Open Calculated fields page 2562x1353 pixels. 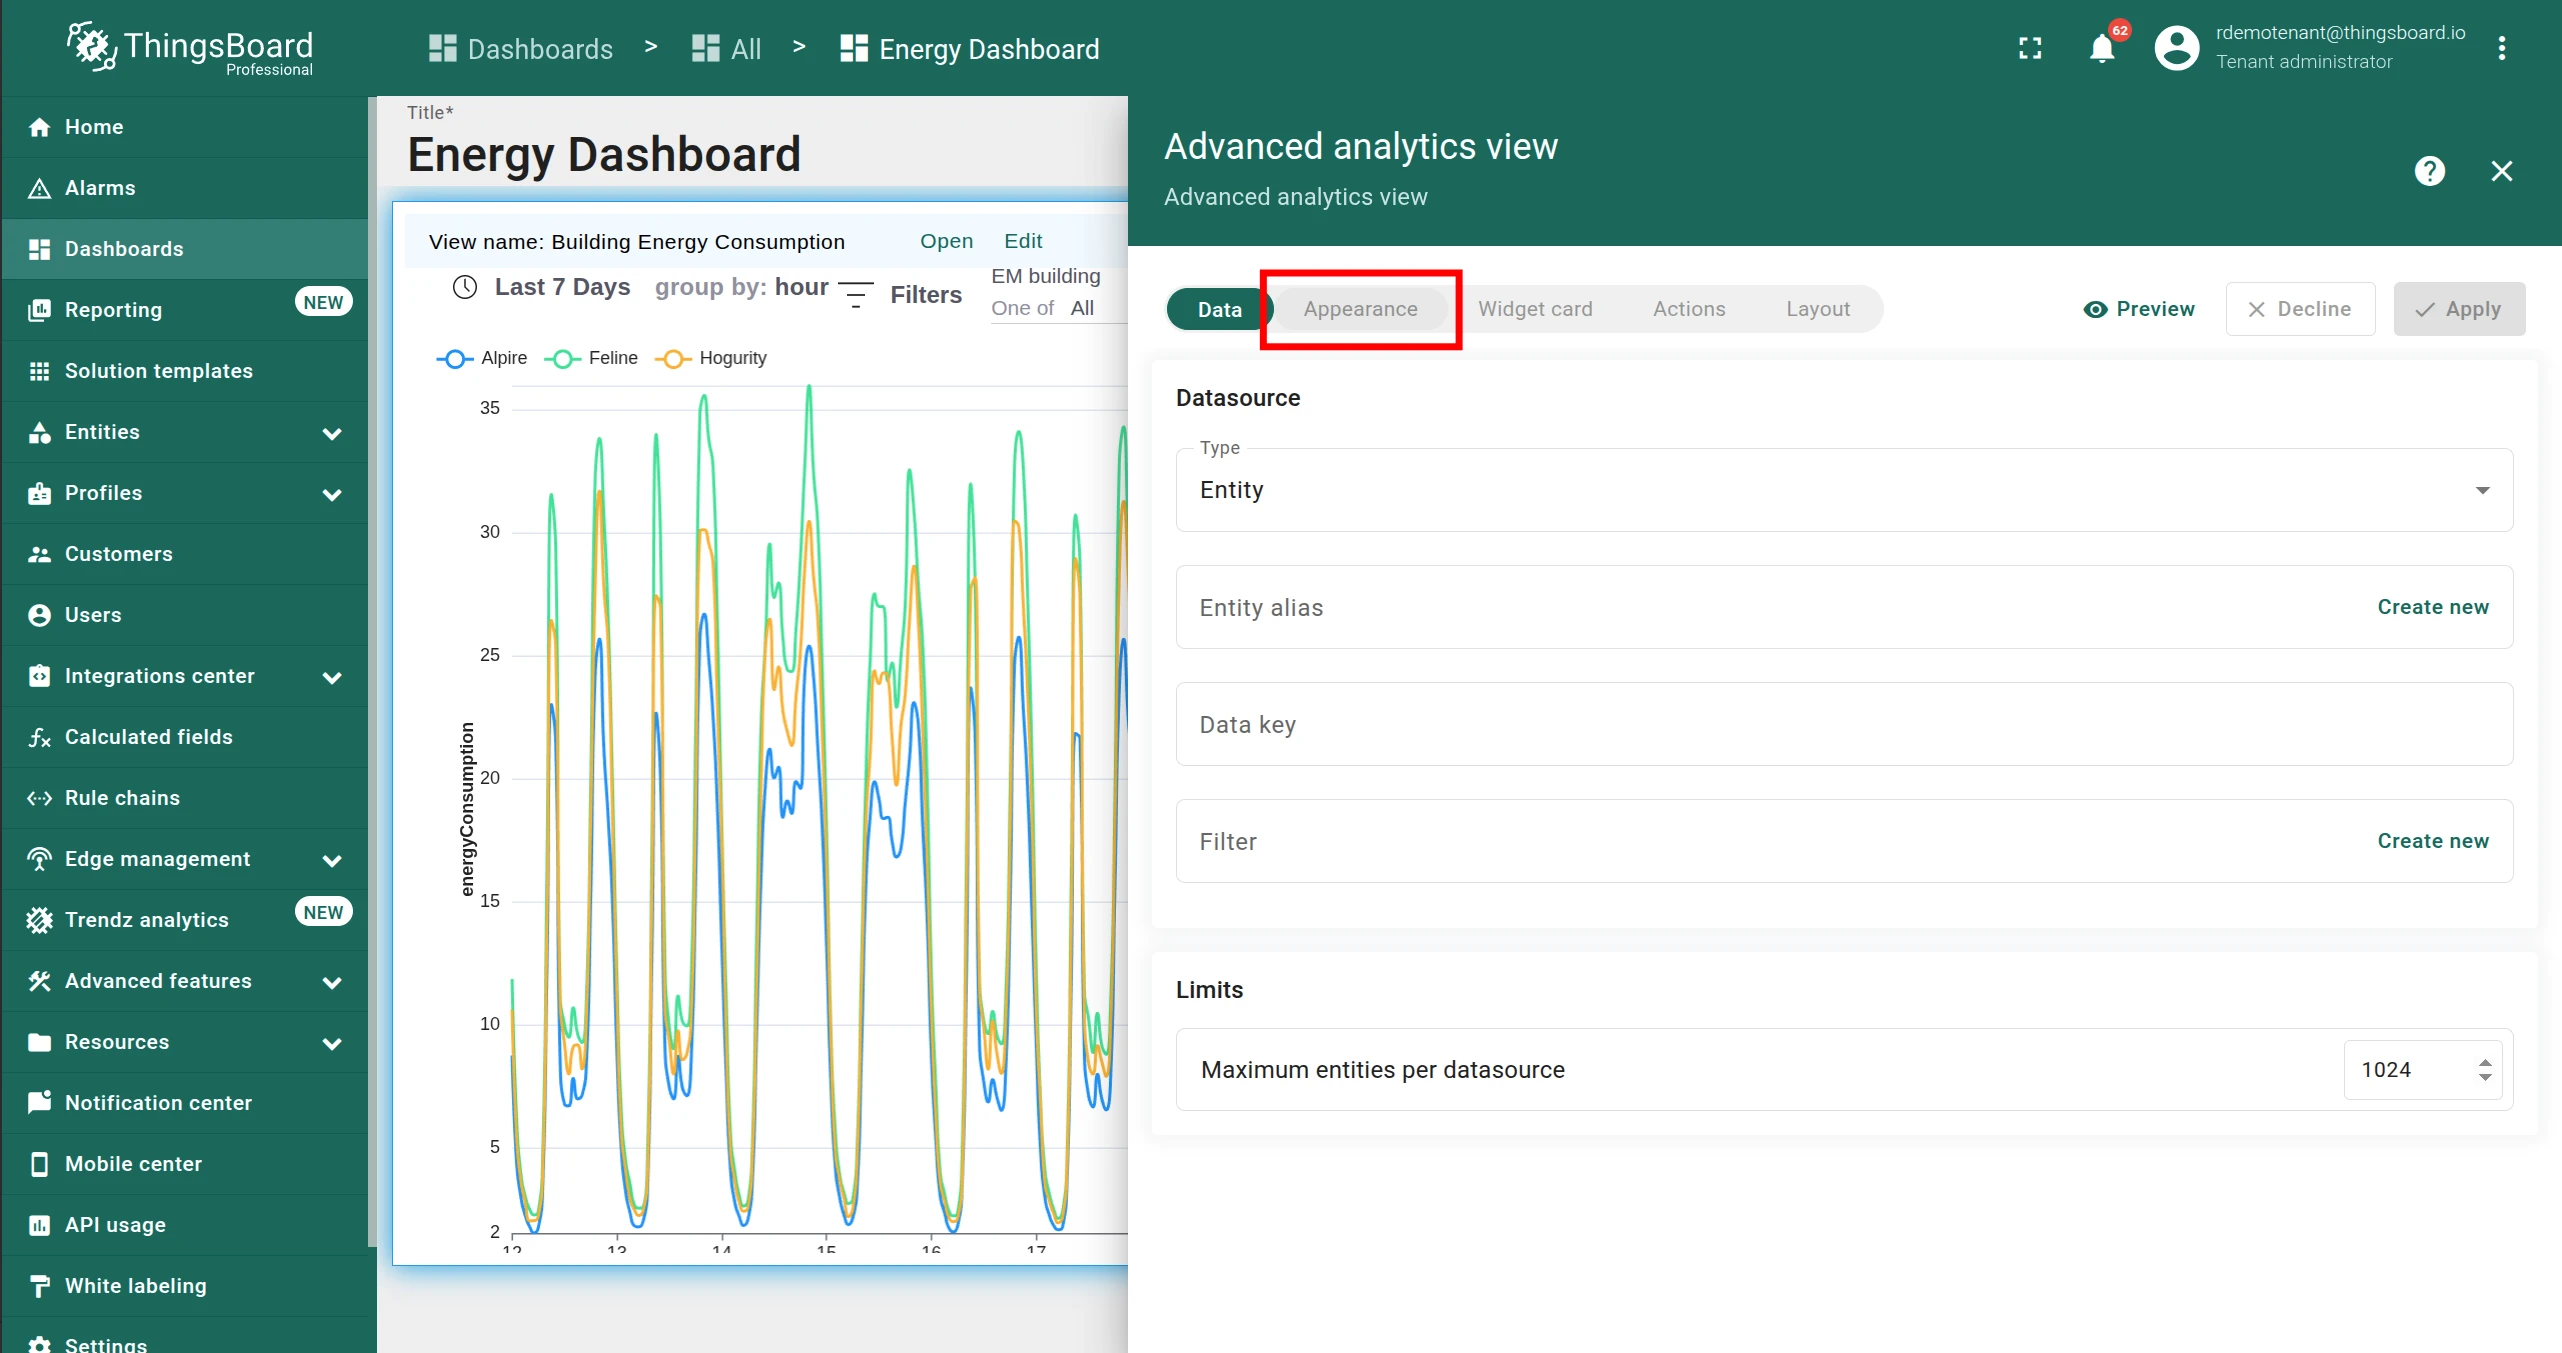(x=184, y=737)
